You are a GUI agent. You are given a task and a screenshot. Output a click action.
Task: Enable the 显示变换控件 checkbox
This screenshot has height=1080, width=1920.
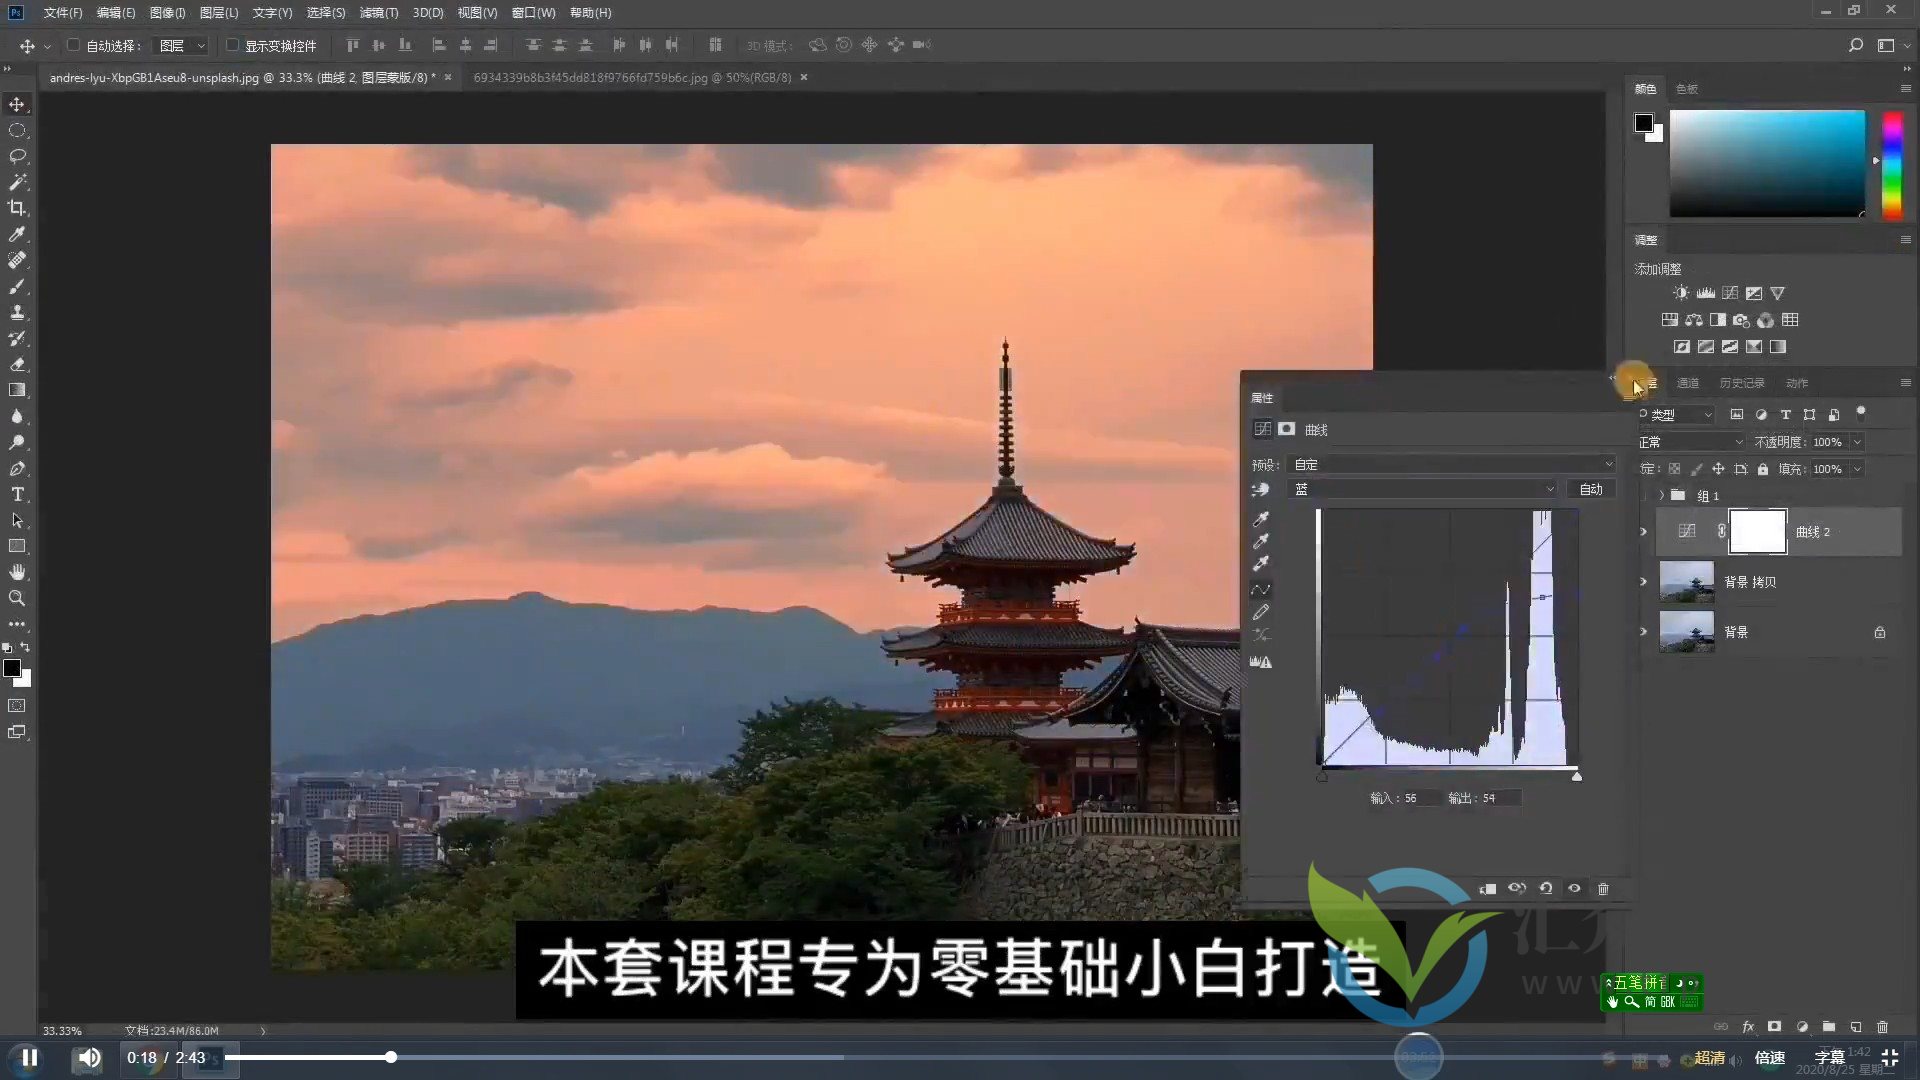[232, 45]
